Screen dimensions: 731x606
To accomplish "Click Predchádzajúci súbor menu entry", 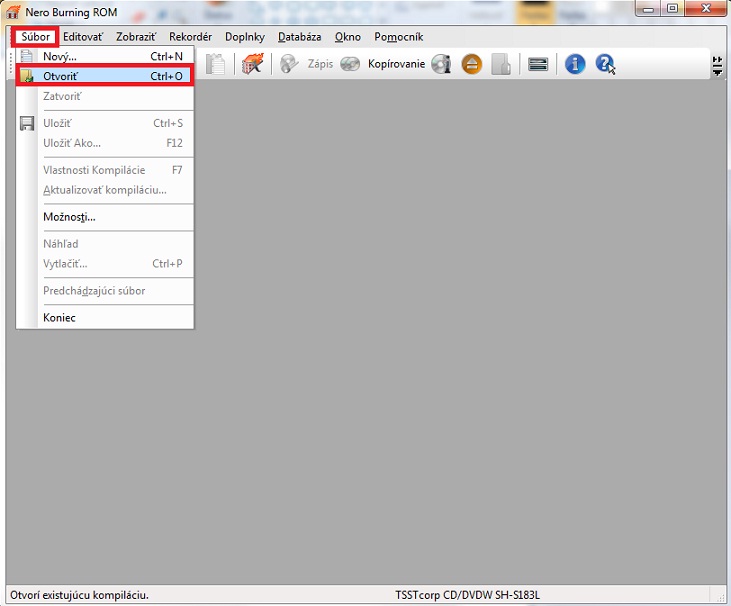I will point(105,291).
